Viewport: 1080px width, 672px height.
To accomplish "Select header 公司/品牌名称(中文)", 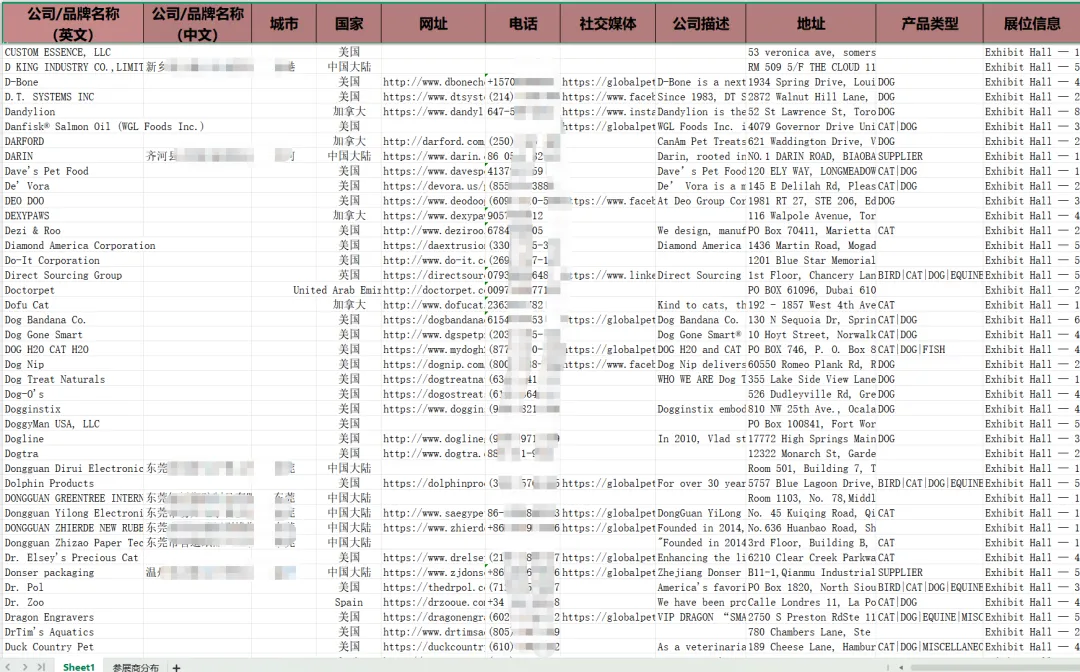I will (x=198, y=23).
